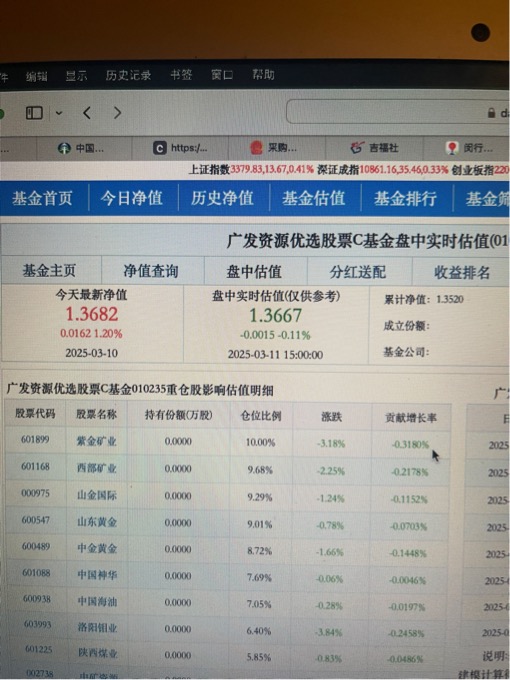The height and width of the screenshot is (680, 510).
Task: Select the 盘中估值 sub-tab
Action: tap(254, 271)
